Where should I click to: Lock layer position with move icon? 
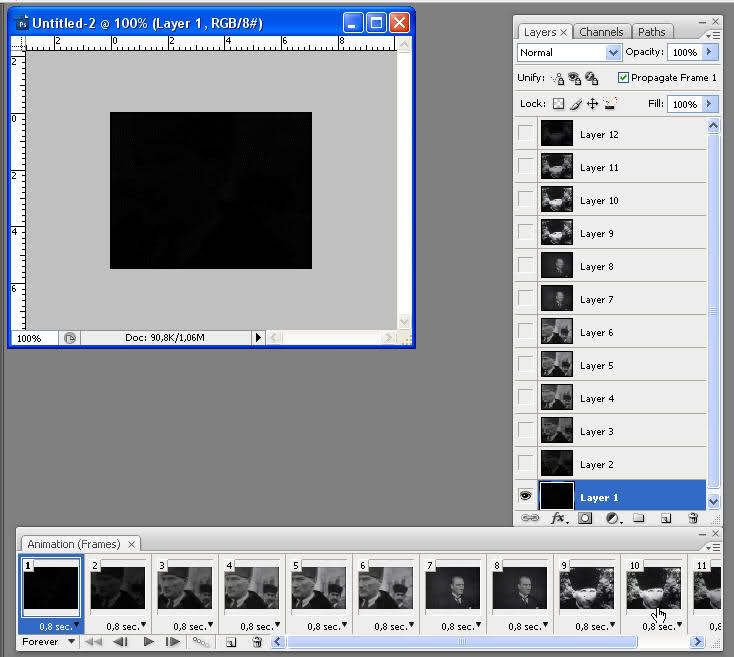pyautogui.click(x=592, y=104)
